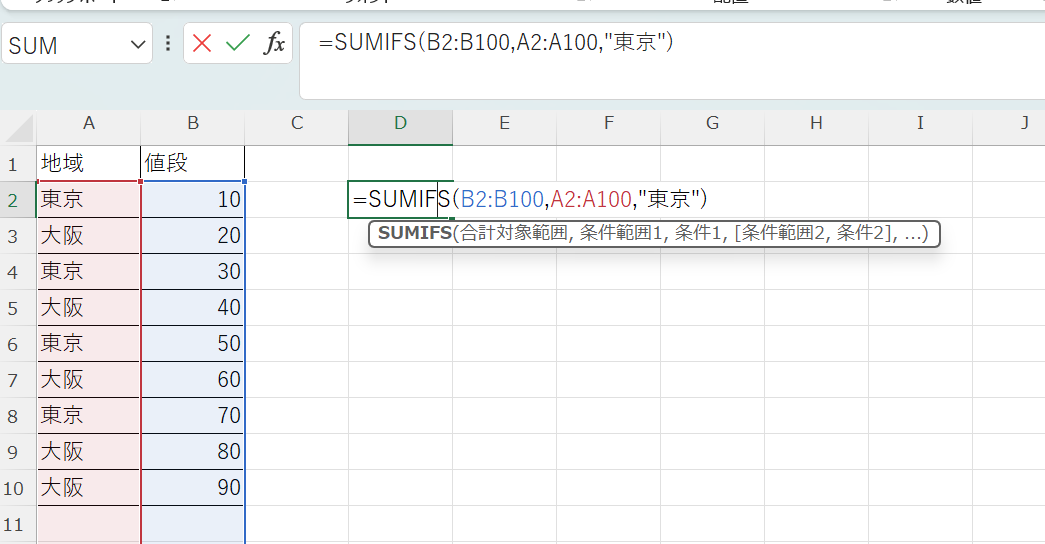Select the row 11 header
Viewport: 1045px width, 544px height.
coord(14,524)
